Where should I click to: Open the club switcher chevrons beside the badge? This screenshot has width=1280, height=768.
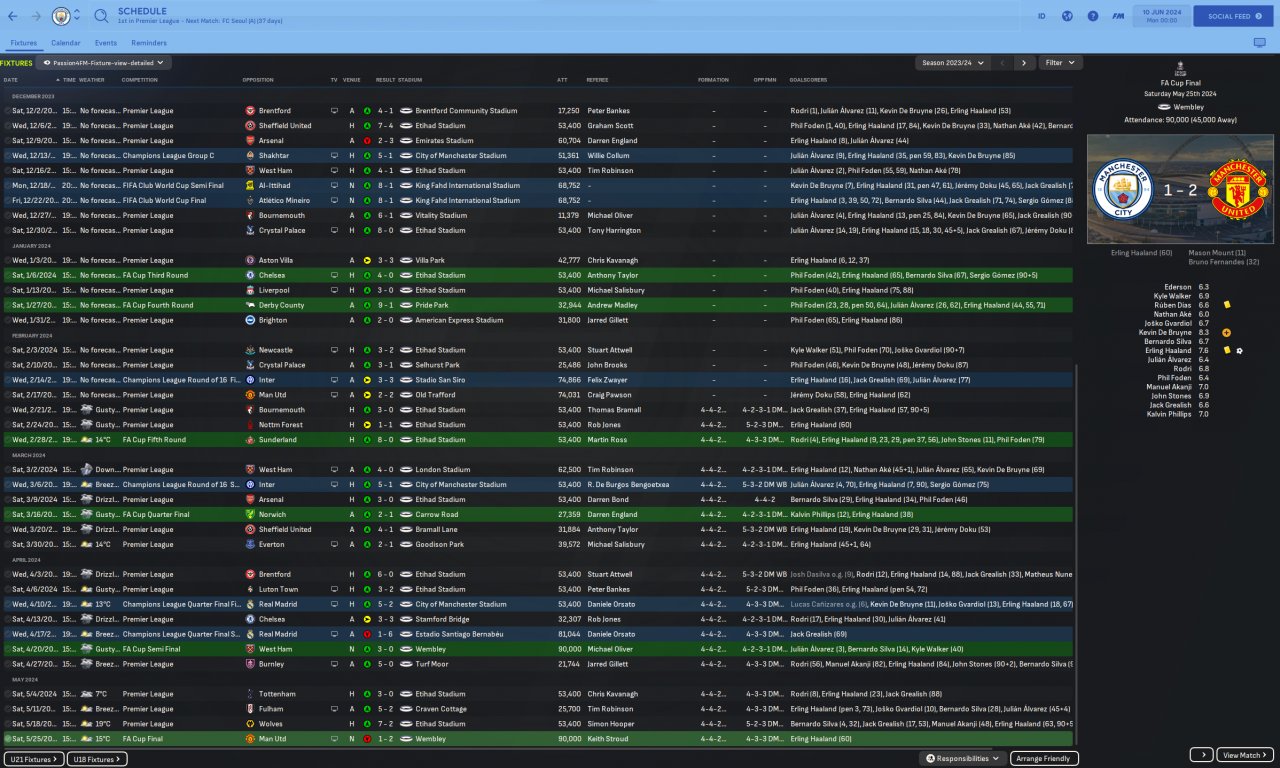coord(78,16)
